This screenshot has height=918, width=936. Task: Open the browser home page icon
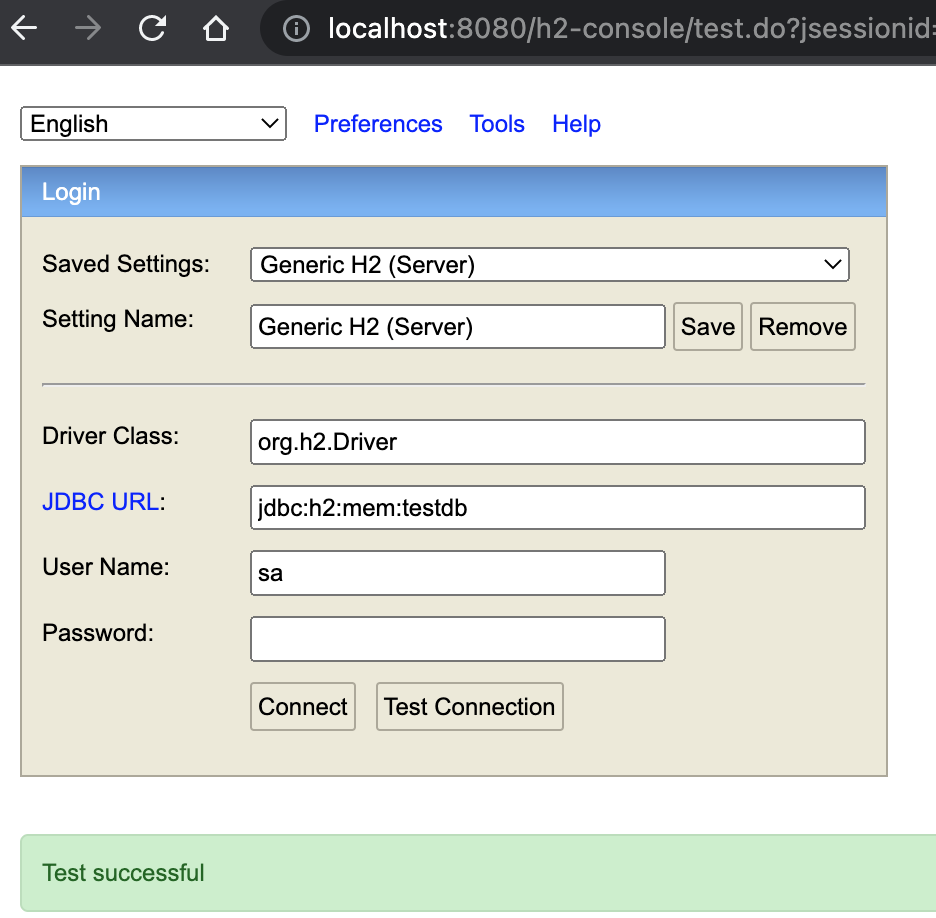(x=215, y=28)
